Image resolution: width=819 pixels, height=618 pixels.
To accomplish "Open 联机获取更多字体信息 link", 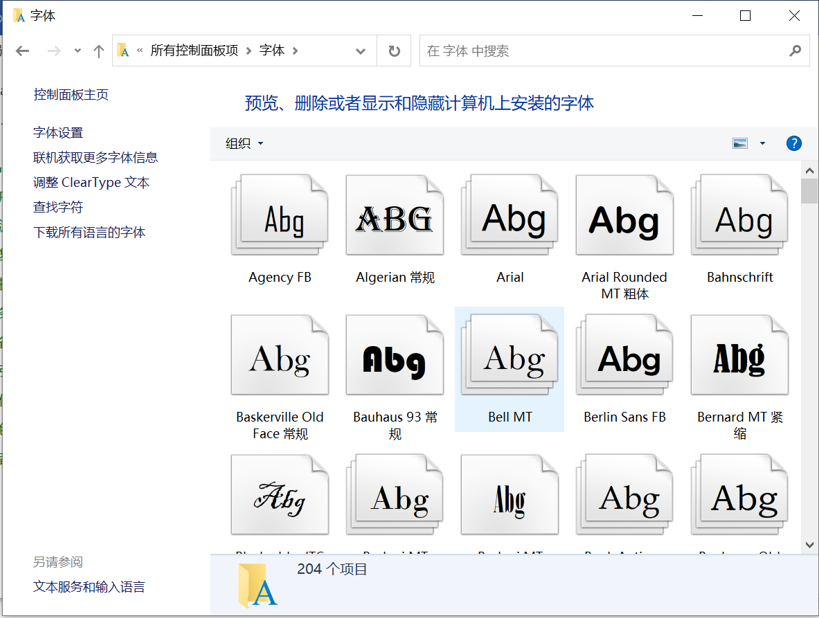I will click(x=96, y=158).
